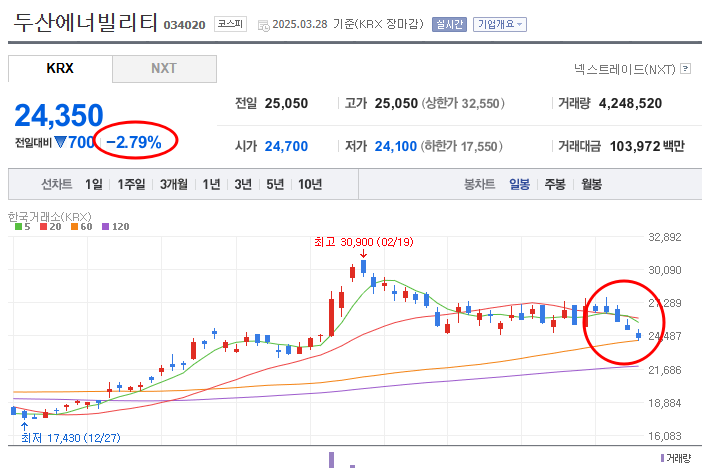Click the 상한가 32,550 text
This screenshot has height=468, width=702.
click(x=463, y=103)
